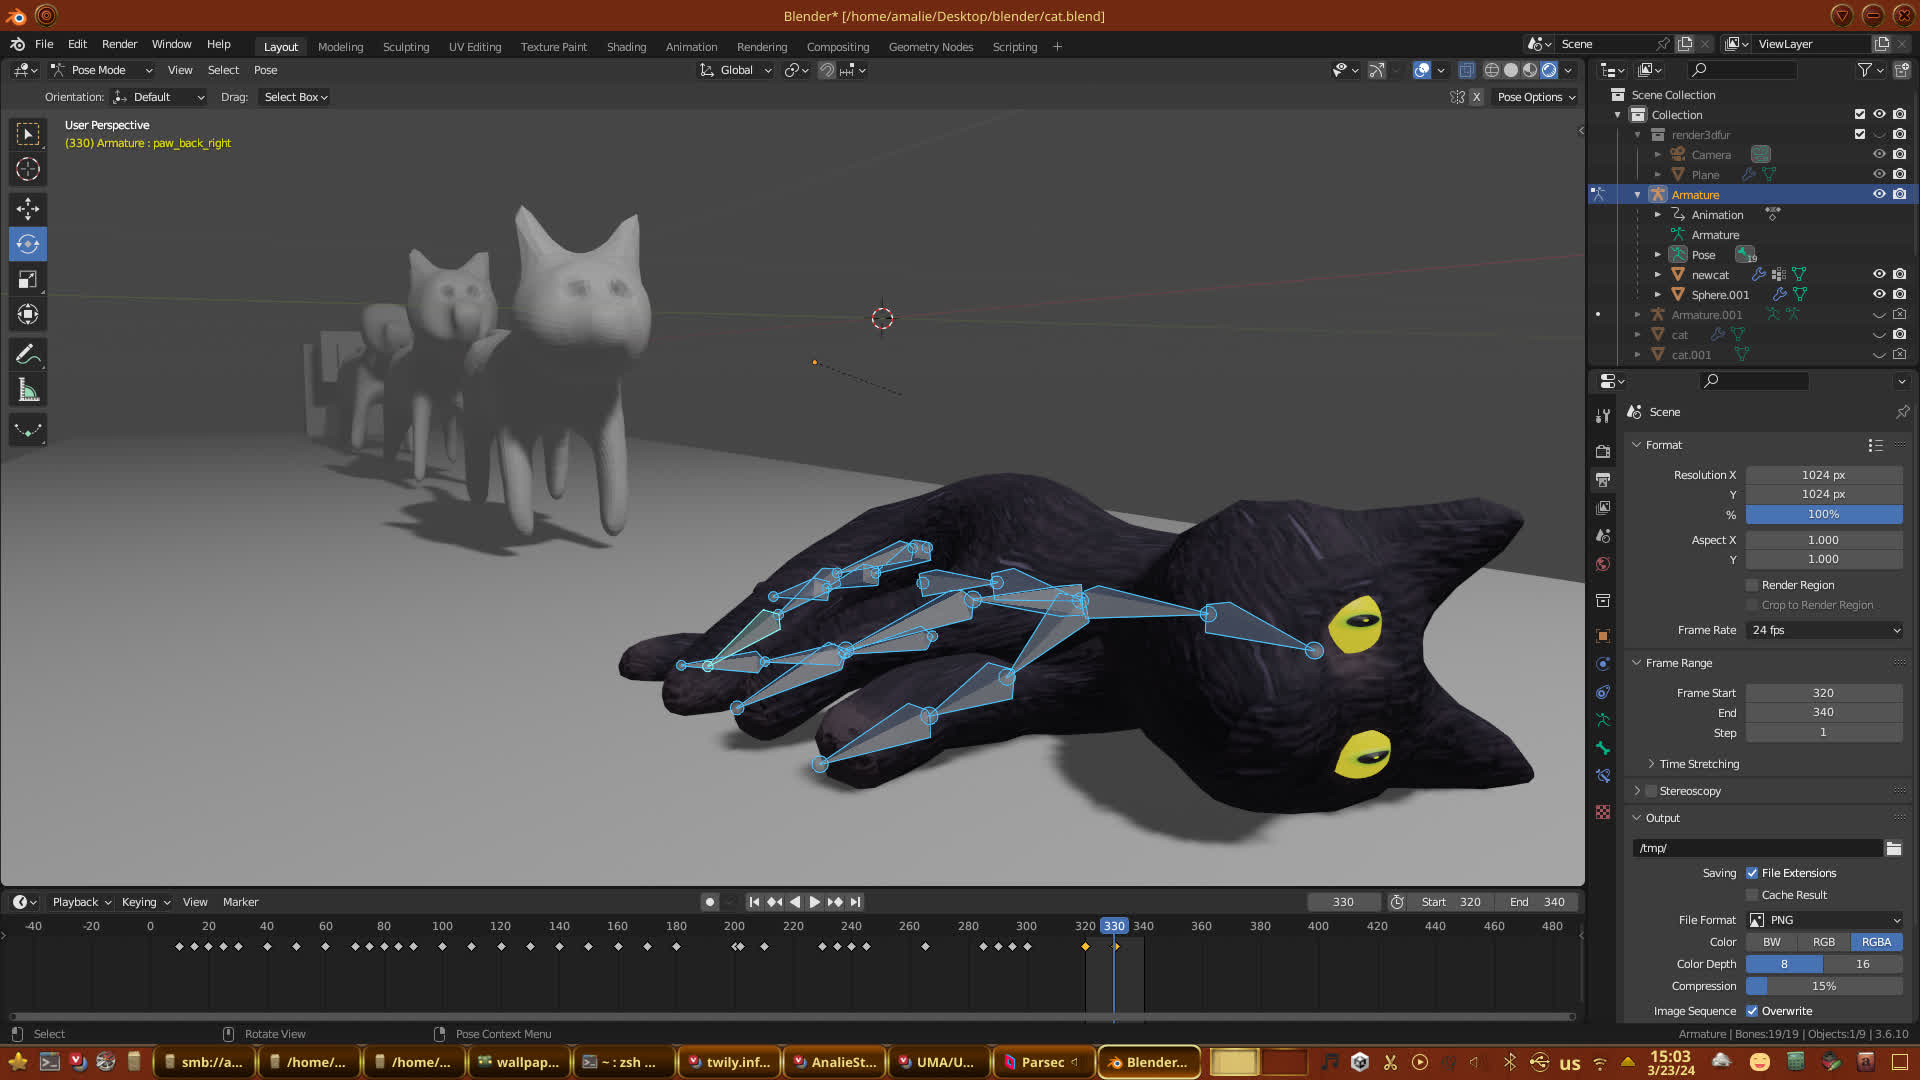Enable Render Region checkbox
1920x1080 pixels.
pos(1752,585)
